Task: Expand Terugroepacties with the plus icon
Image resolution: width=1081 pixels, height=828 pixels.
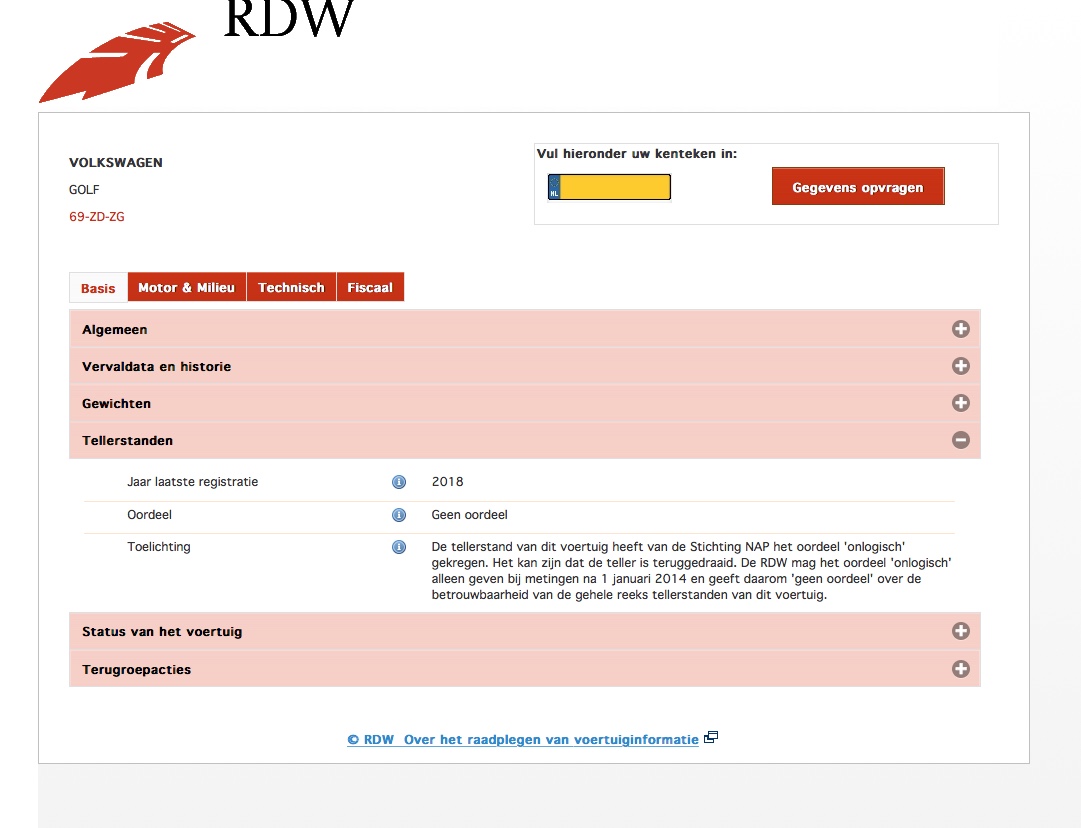Action: tap(960, 669)
